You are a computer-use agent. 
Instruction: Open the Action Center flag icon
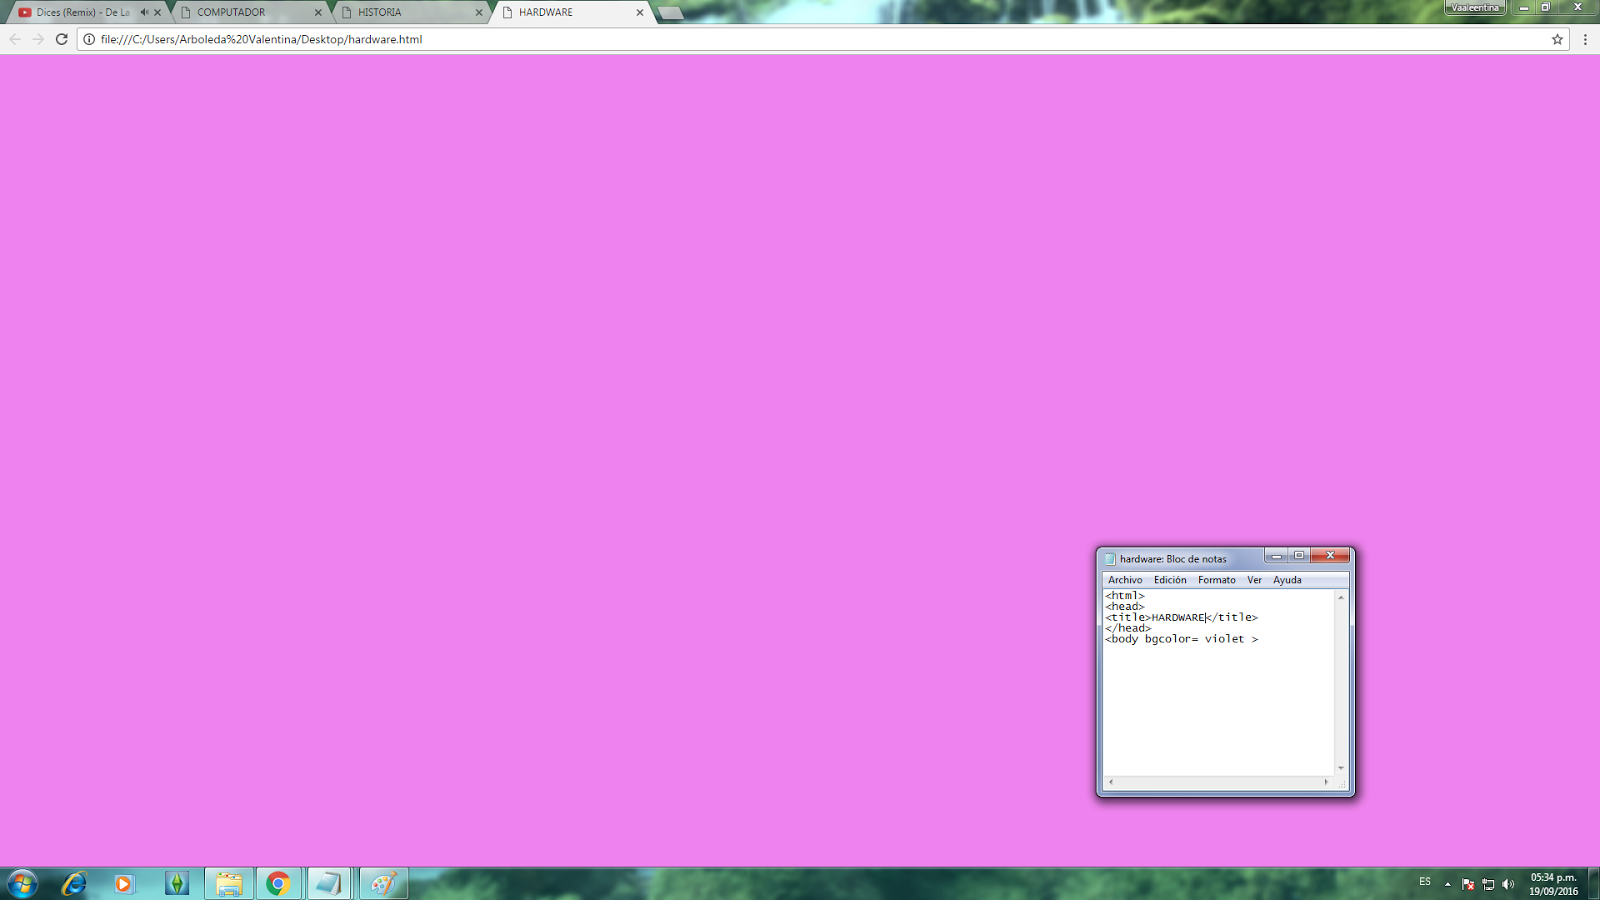1468,883
